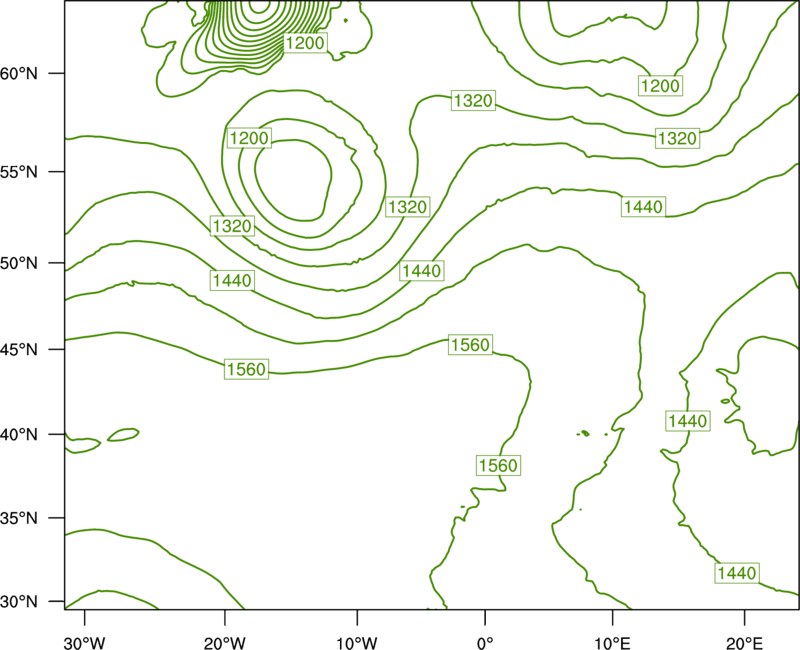Select the 1440 contour label nearest the 20°E tick

[x=736, y=573]
